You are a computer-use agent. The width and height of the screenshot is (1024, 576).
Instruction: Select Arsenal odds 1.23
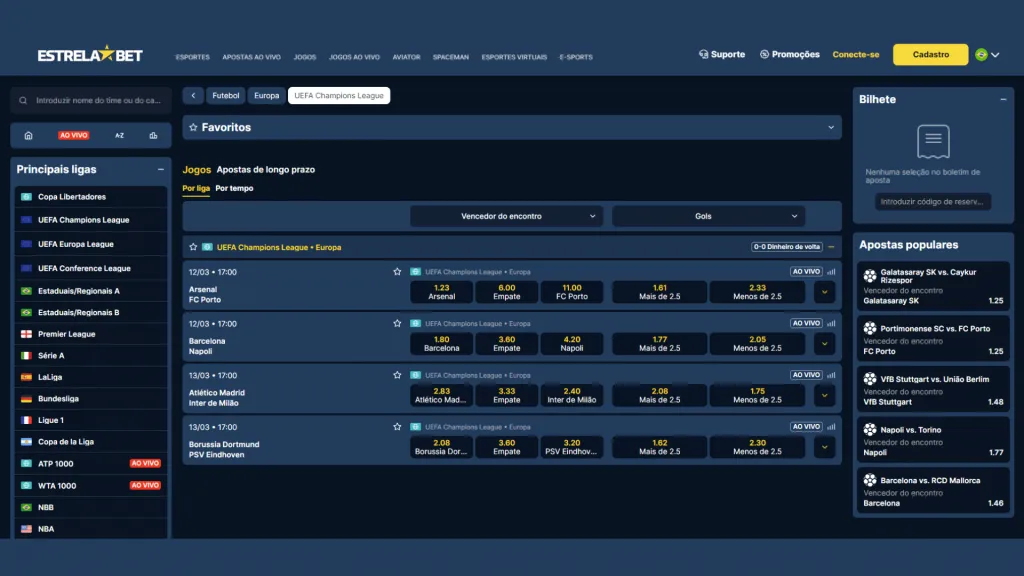441,291
